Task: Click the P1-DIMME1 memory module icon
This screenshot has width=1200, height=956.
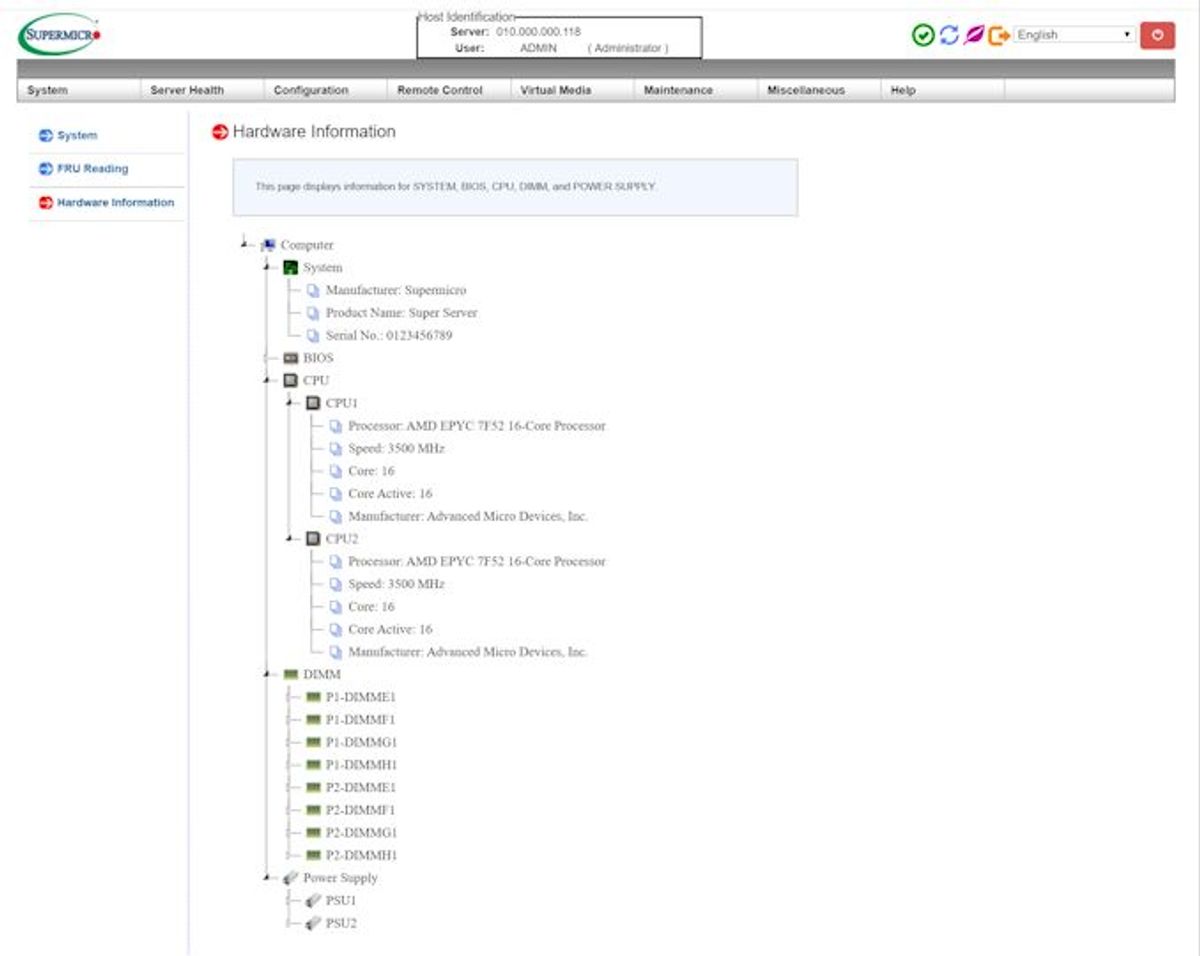Action: [313, 697]
